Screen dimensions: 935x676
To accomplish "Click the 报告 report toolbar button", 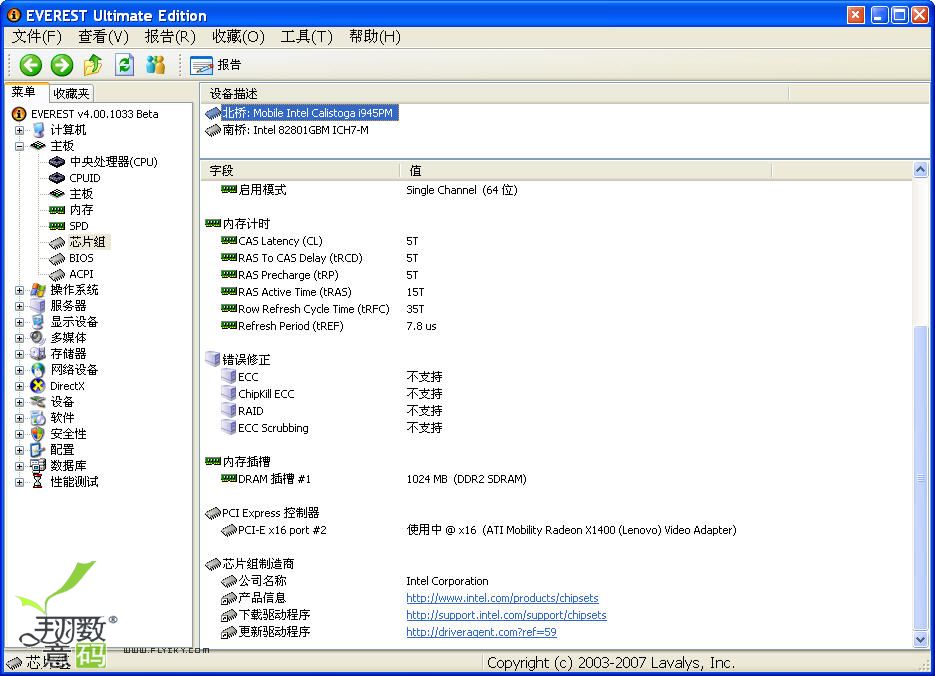I will [216, 65].
